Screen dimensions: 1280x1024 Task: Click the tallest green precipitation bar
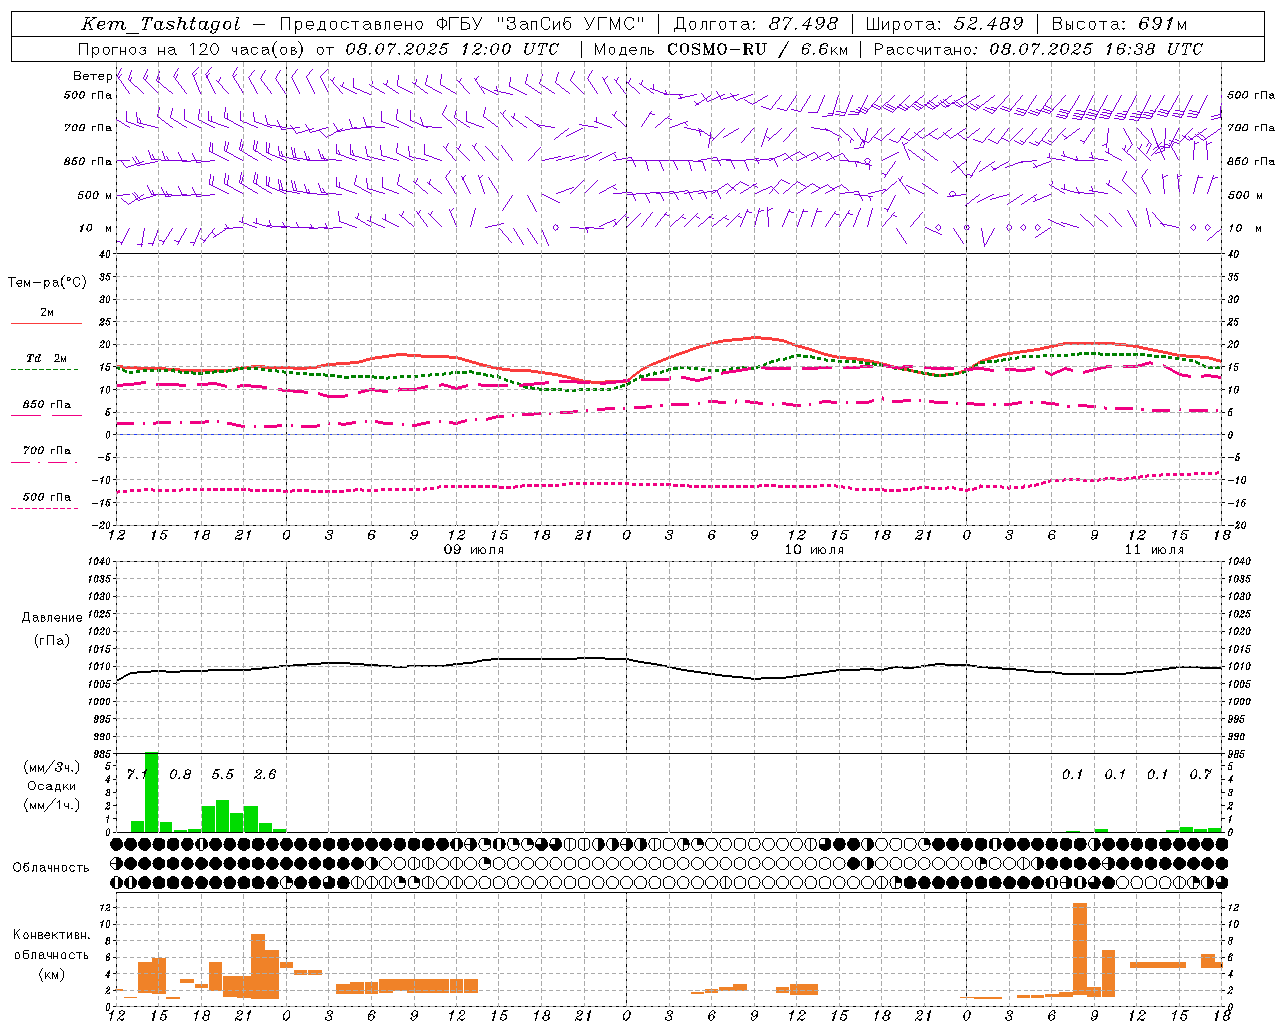point(151,792)
